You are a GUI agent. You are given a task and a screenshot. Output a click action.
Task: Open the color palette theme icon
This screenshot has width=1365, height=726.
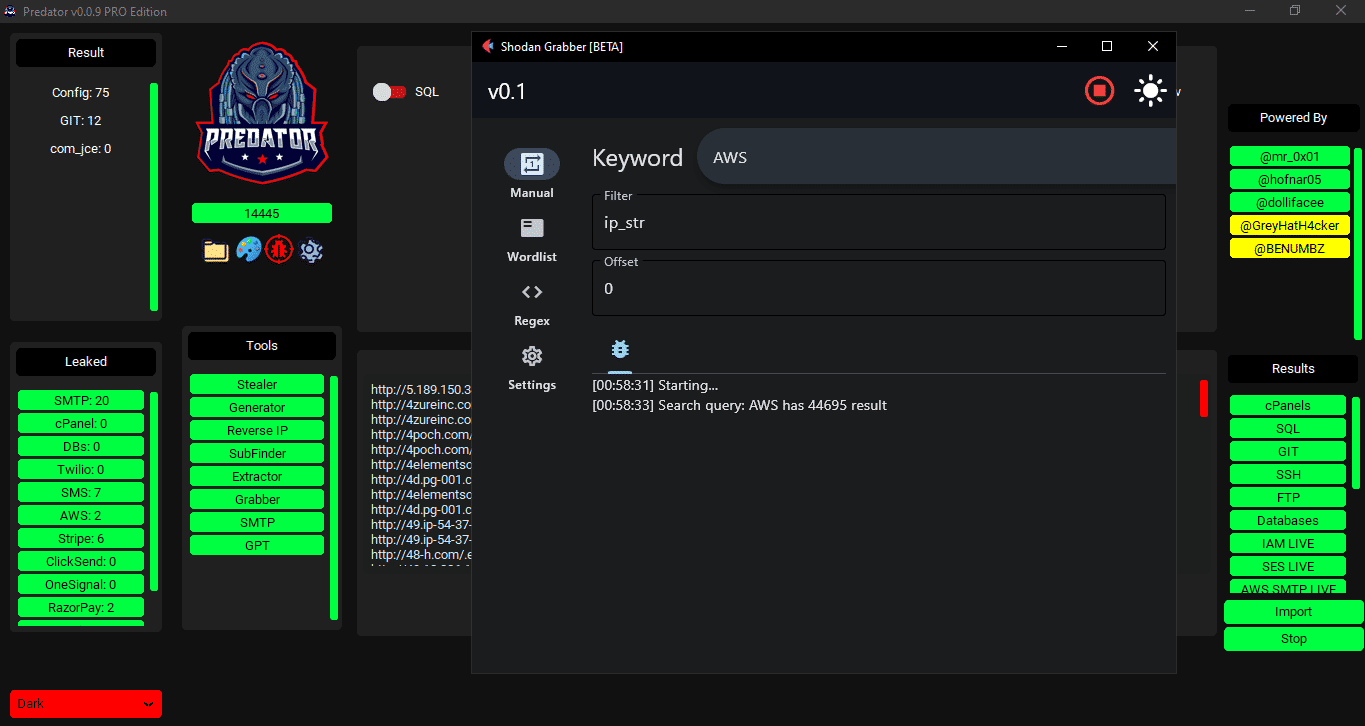tap(248, 250)
